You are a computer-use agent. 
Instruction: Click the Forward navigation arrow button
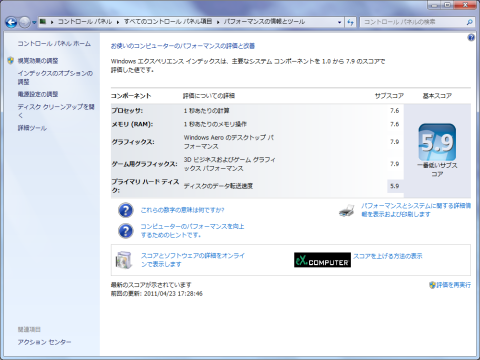click(24, 23)
